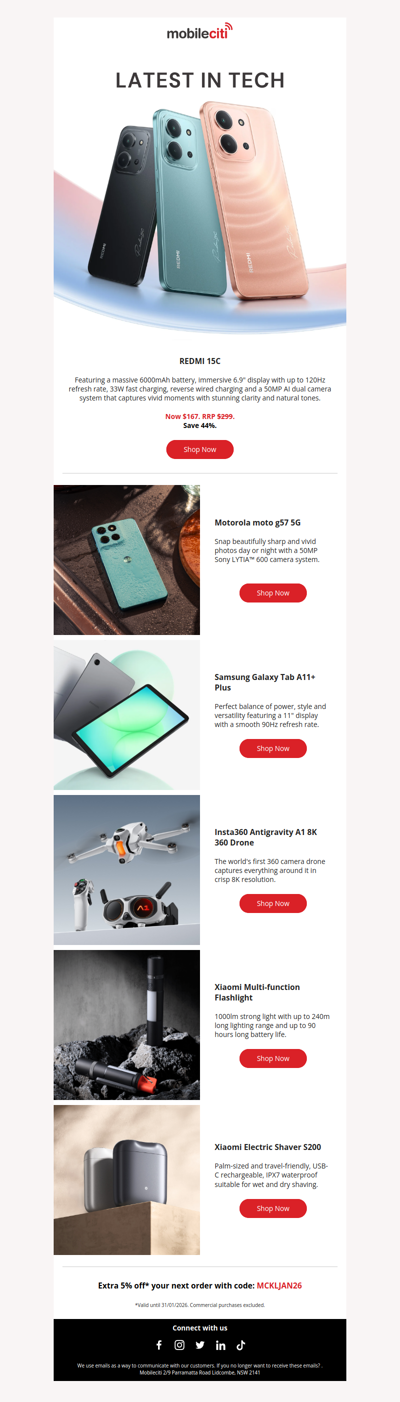Open the Facebook social icon
This screenshot has height=1402, width=400.
[159, 1345]
